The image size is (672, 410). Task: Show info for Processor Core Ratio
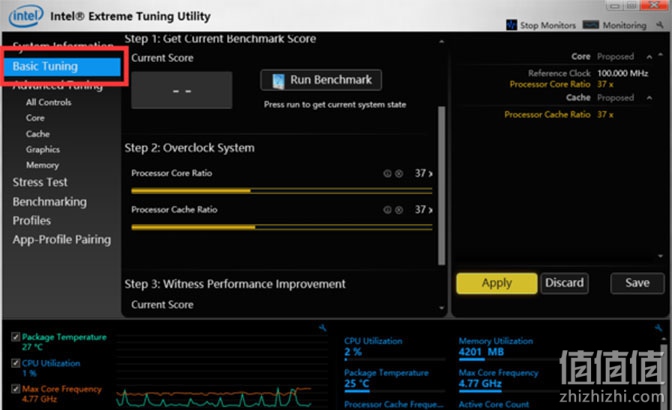387,174
